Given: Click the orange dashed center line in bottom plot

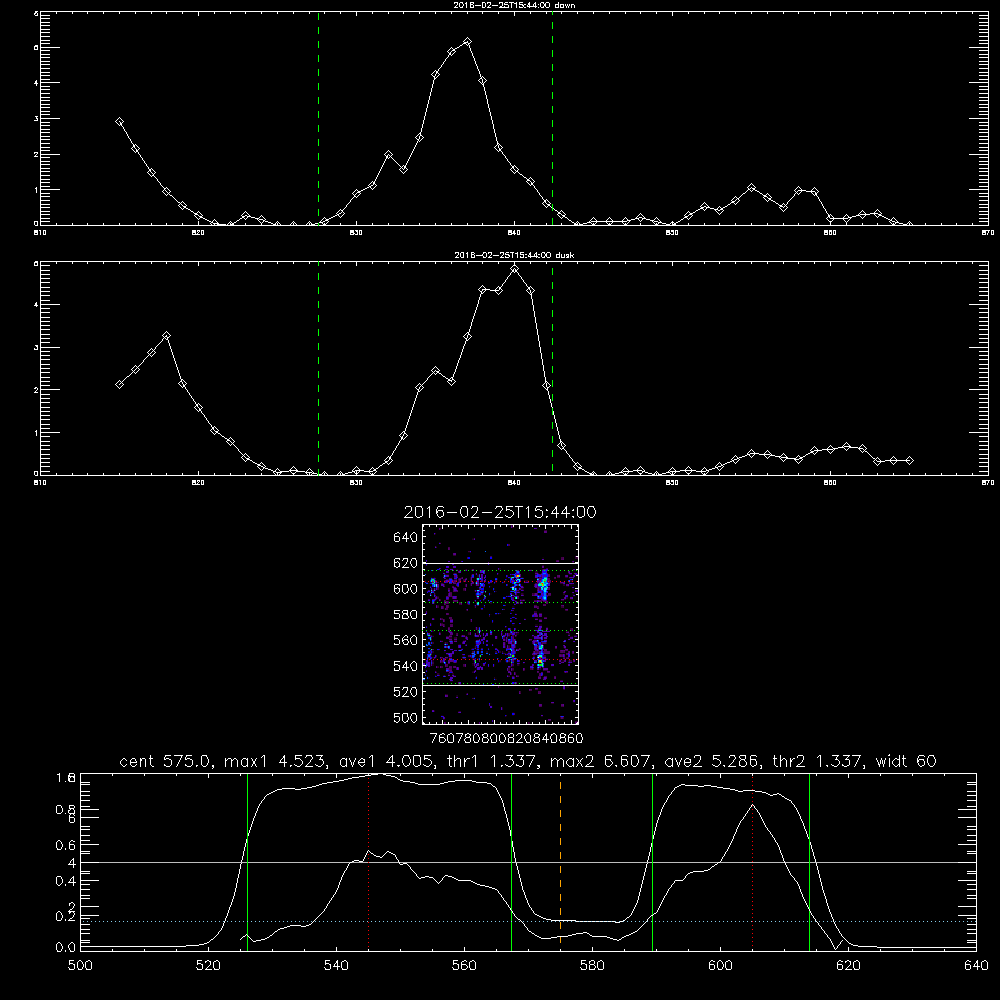Looking at the screenshot, I should point(560,861).
